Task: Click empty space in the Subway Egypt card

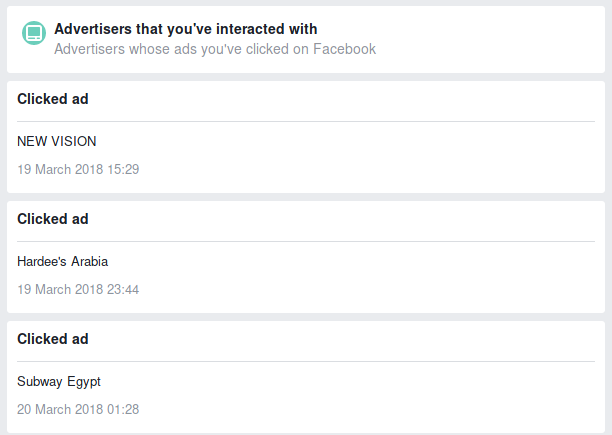Action: tap(371, 396)
